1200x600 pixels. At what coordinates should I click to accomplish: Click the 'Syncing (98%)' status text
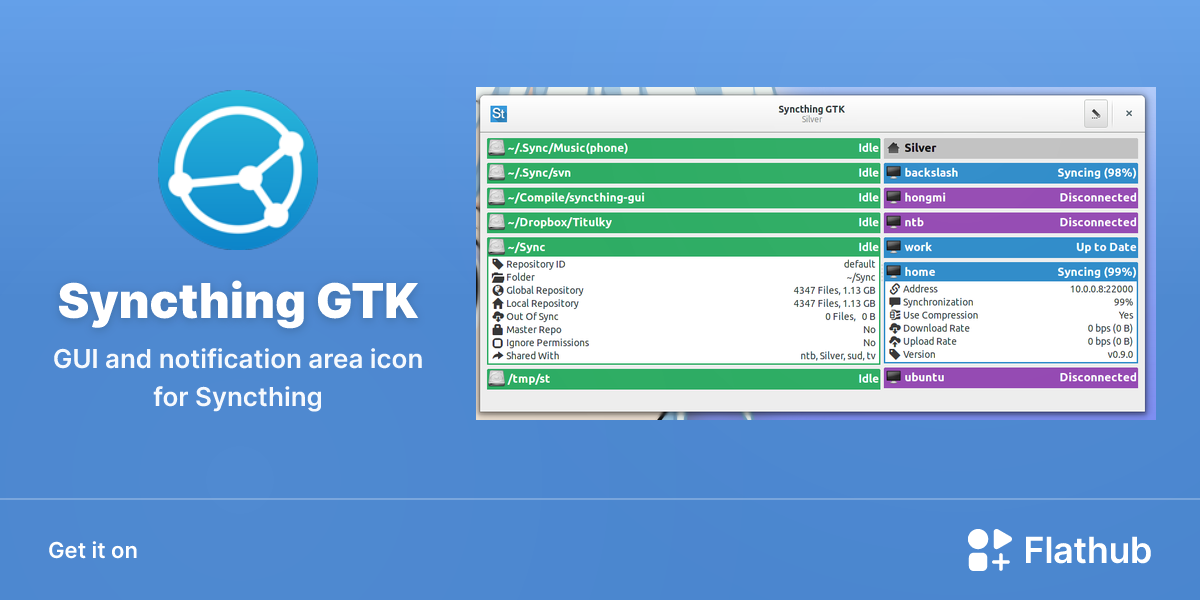(x=1096, y=173)
